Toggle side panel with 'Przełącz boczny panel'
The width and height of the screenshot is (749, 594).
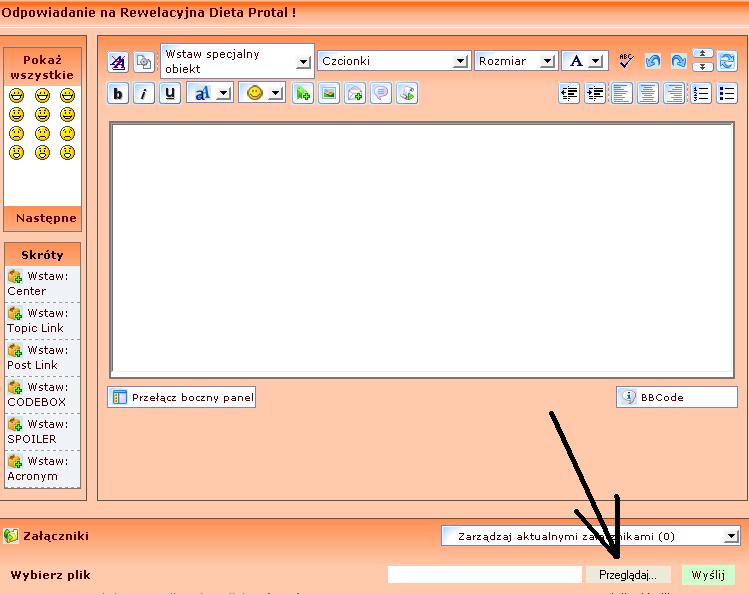(182, 397)
